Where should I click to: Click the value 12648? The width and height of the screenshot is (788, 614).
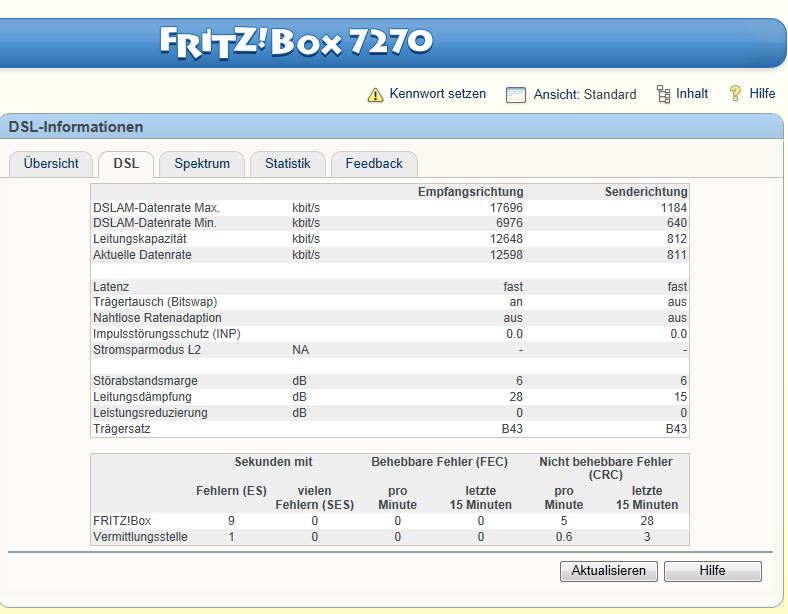(x=506, y=239)
